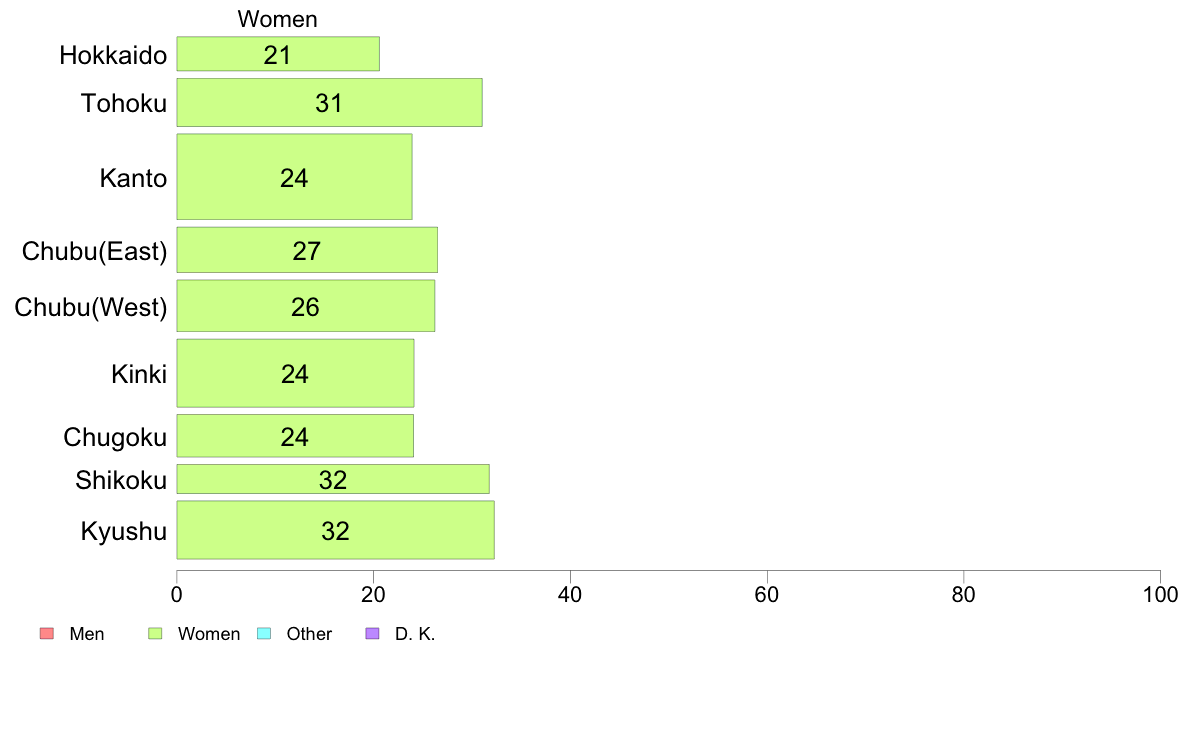Click the Chubu(West) bar showing 26
This screenshot has width=1188, height=736.
[x=306, y=305]
